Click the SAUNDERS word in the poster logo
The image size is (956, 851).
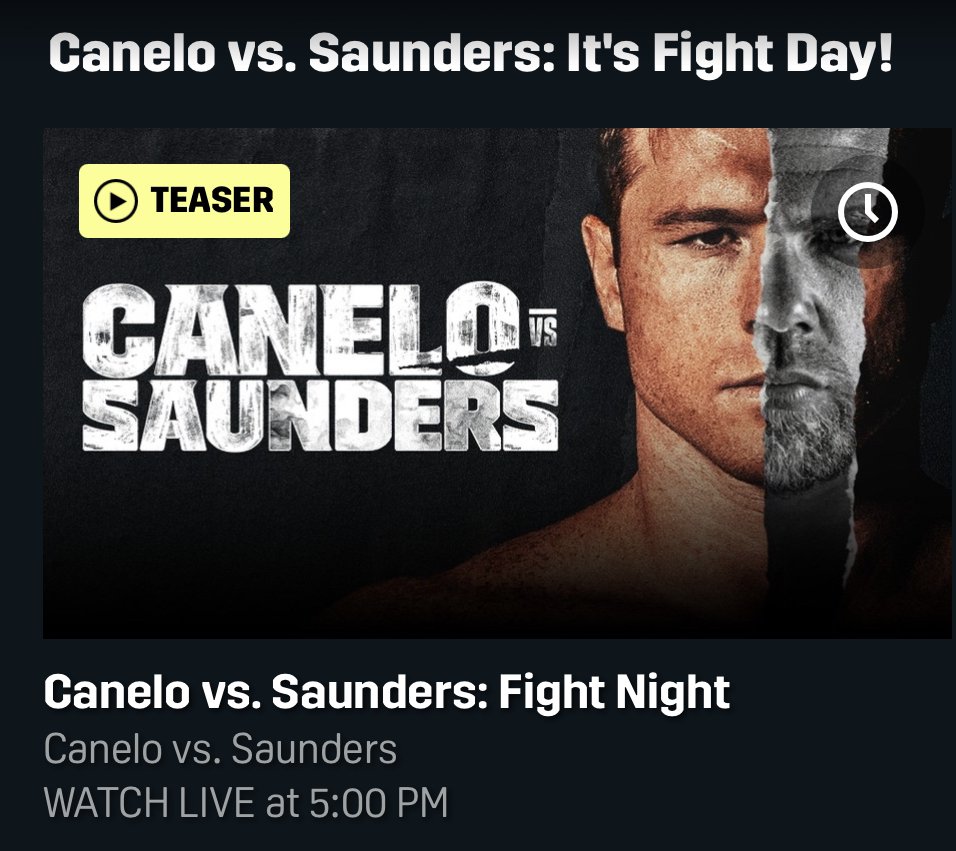320,414
